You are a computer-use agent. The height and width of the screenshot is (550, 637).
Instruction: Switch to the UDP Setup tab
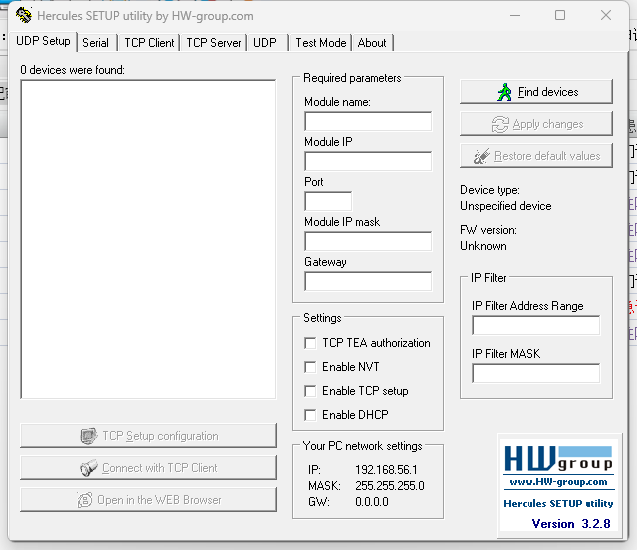point(43,41)
